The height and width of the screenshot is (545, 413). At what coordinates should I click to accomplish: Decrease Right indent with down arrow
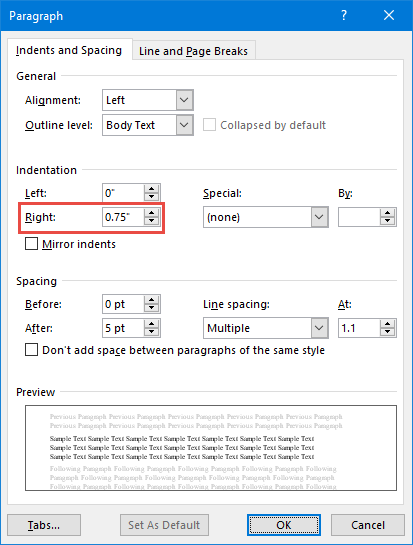click(x=152, y=221)
